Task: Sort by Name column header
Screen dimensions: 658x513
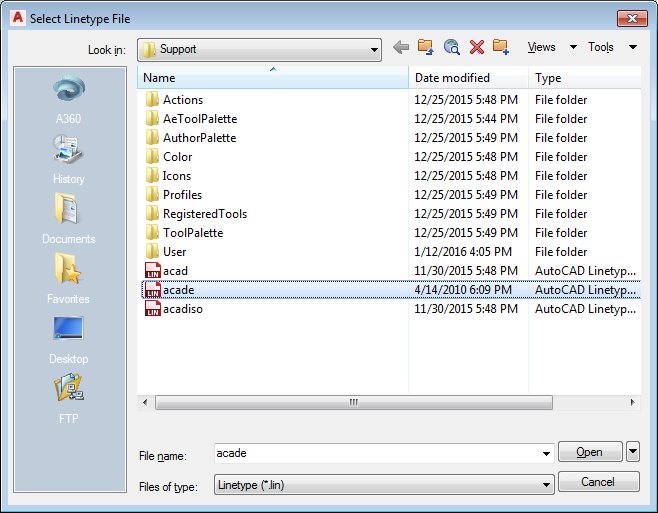Action: click(273, 78)
